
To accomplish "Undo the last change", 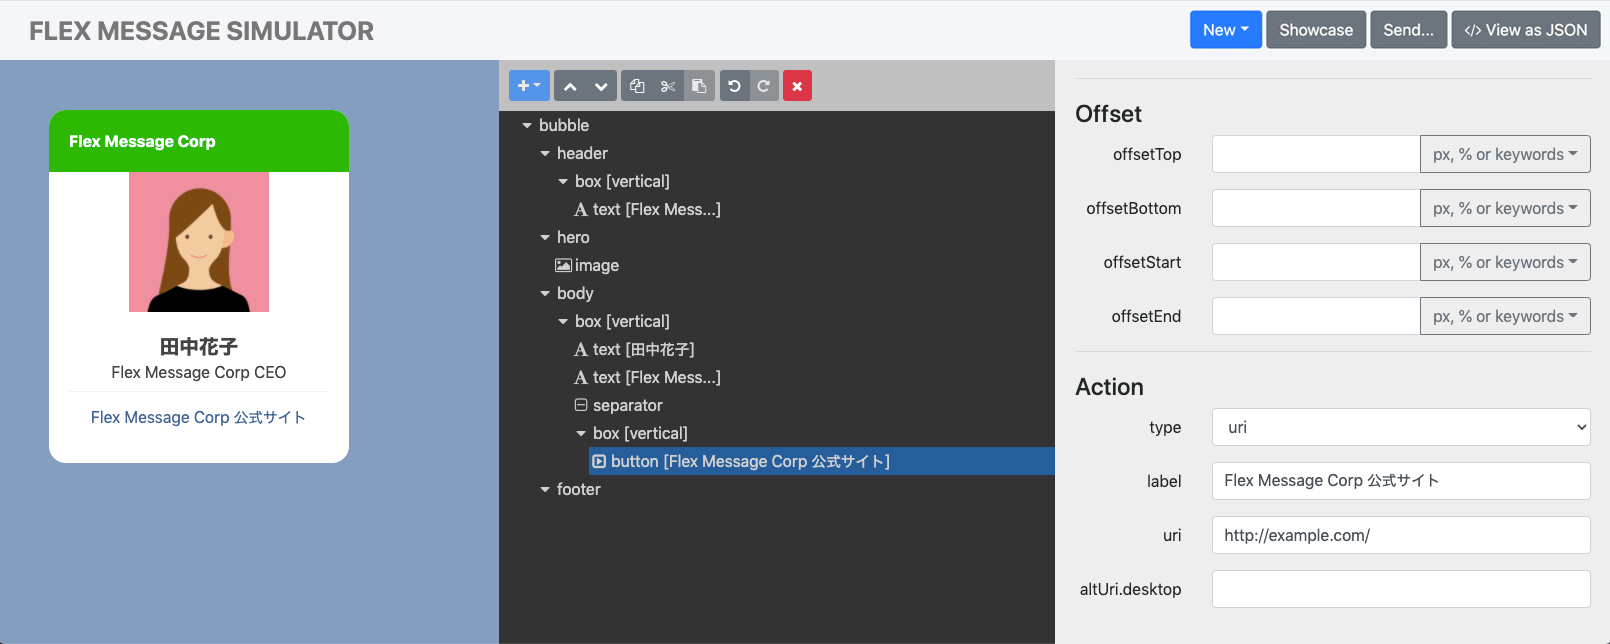I will coord(734,86).
